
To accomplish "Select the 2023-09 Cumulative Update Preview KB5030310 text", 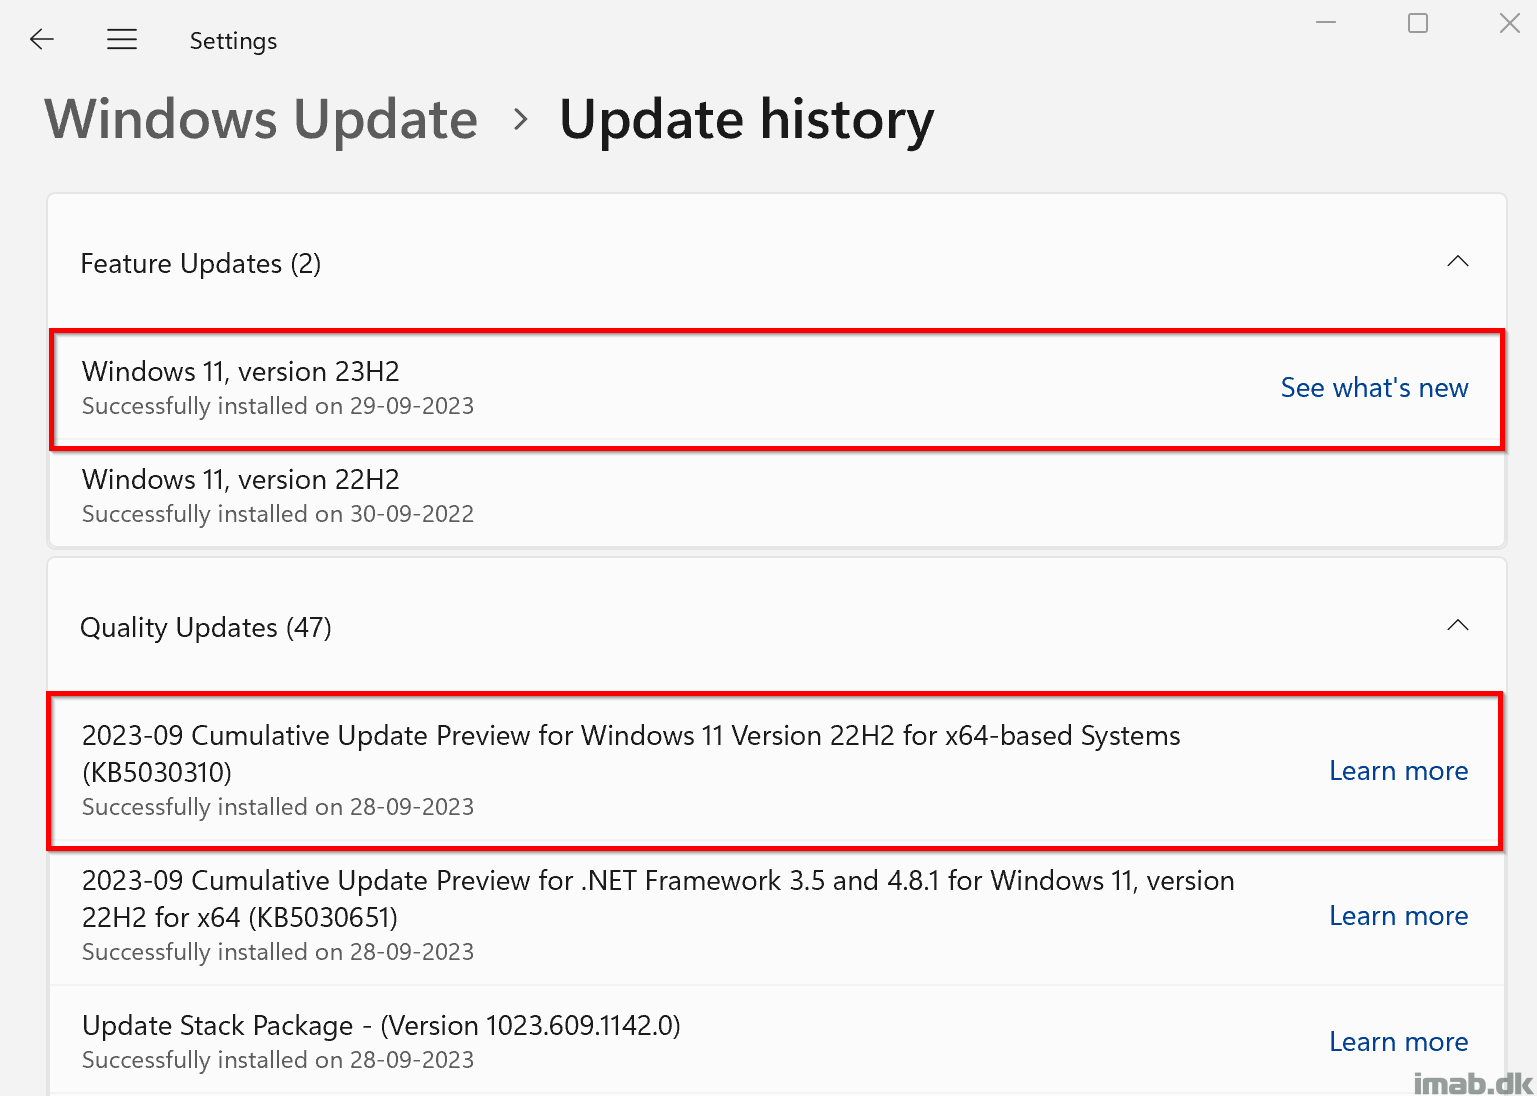I will pos(631,754).
